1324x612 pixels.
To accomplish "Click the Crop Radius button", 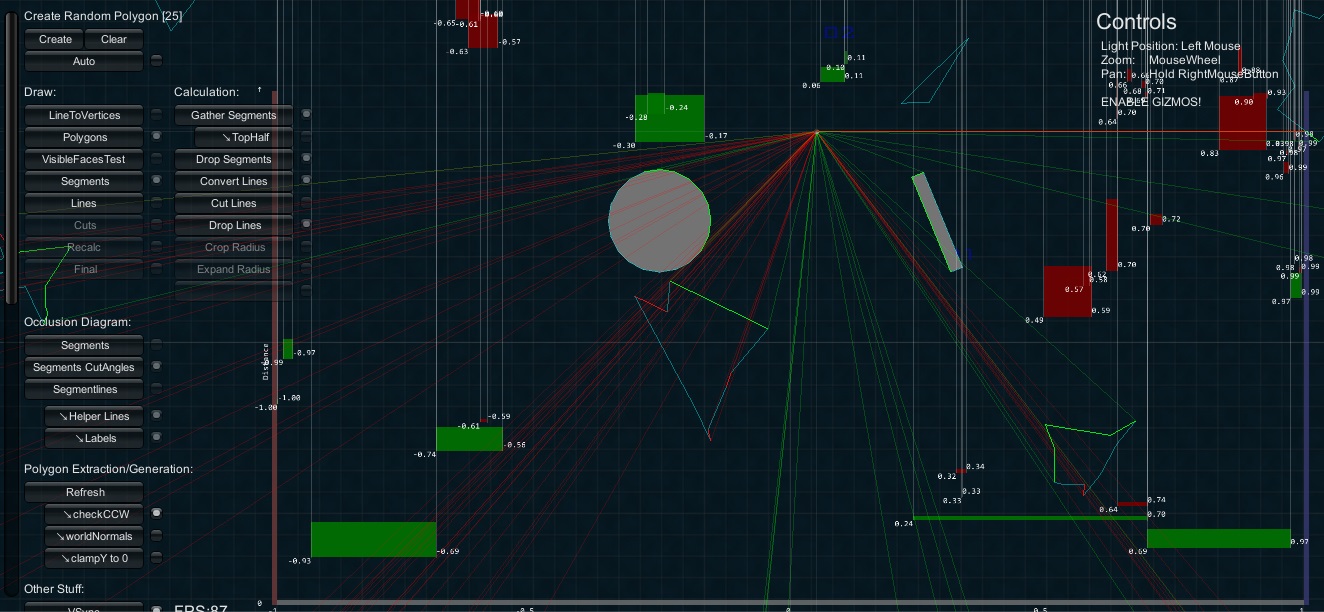I will (x=233, y=248).
